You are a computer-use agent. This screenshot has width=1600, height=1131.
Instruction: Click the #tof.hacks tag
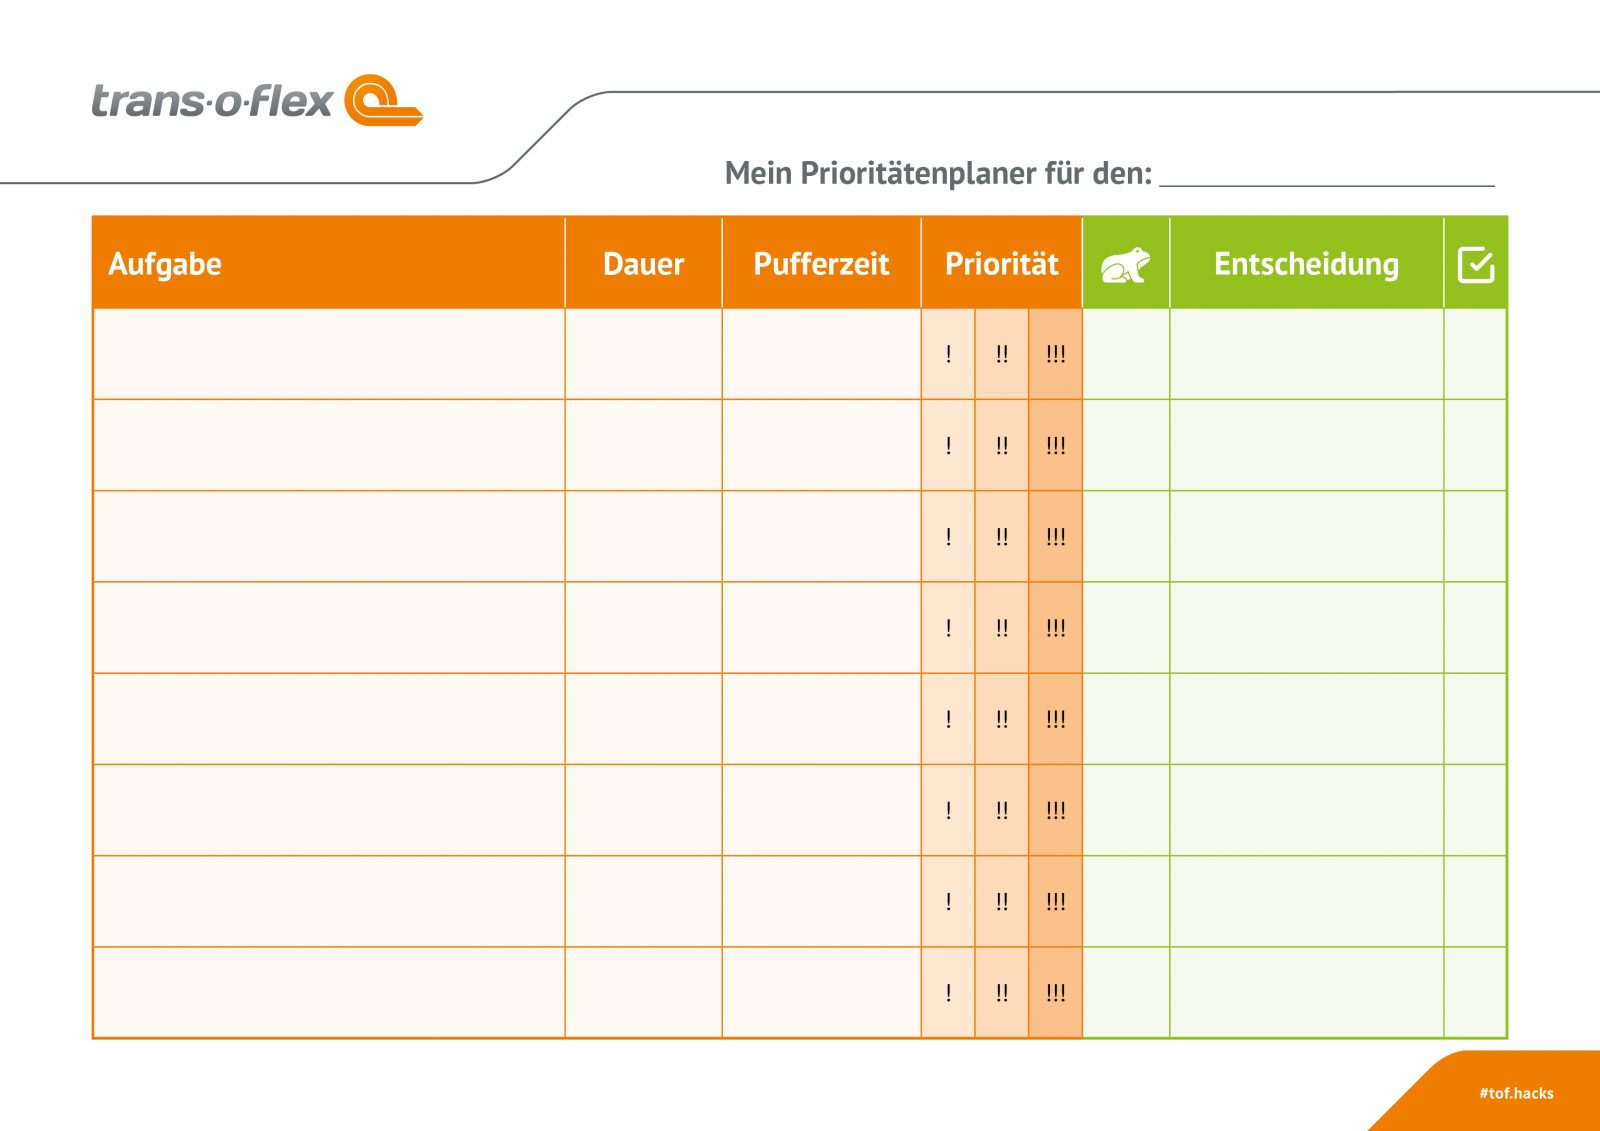1516,1093
